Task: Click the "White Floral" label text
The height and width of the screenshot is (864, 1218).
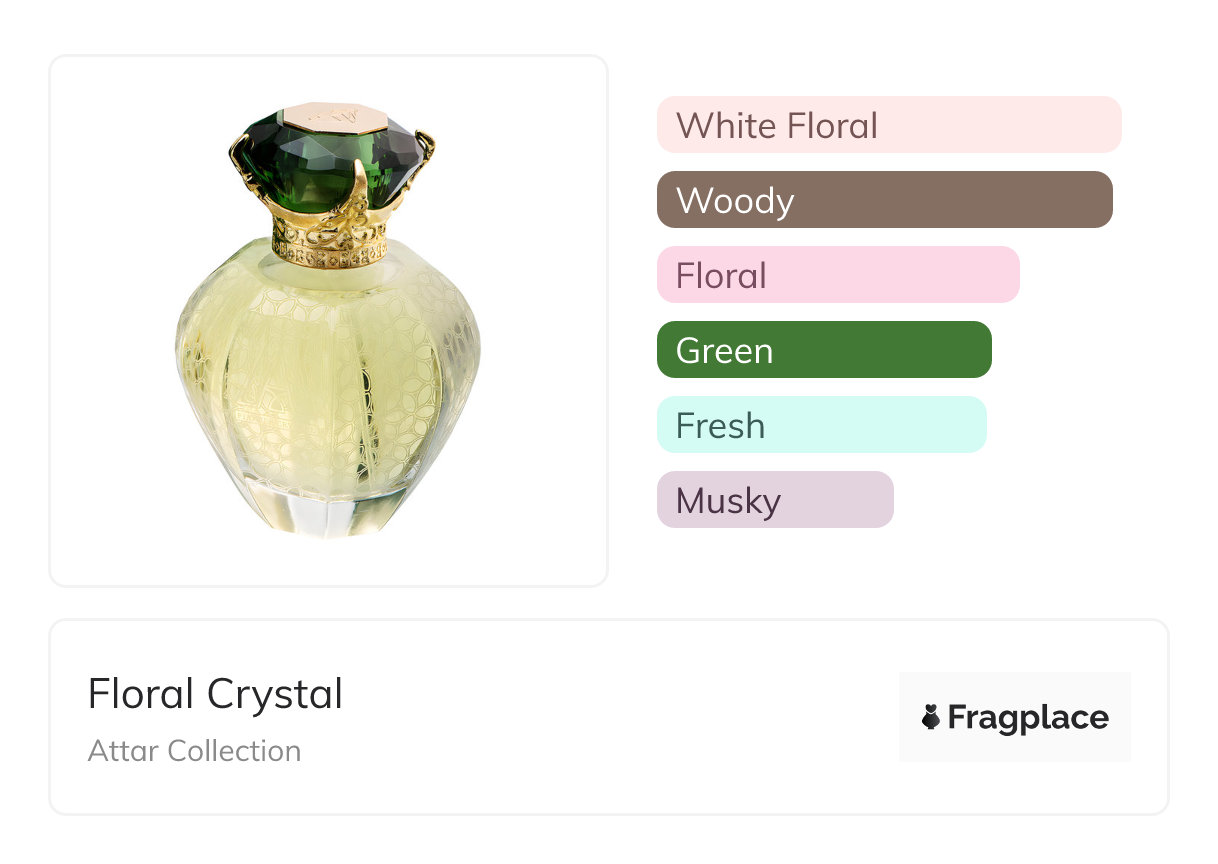Action: tap(776, 126)
